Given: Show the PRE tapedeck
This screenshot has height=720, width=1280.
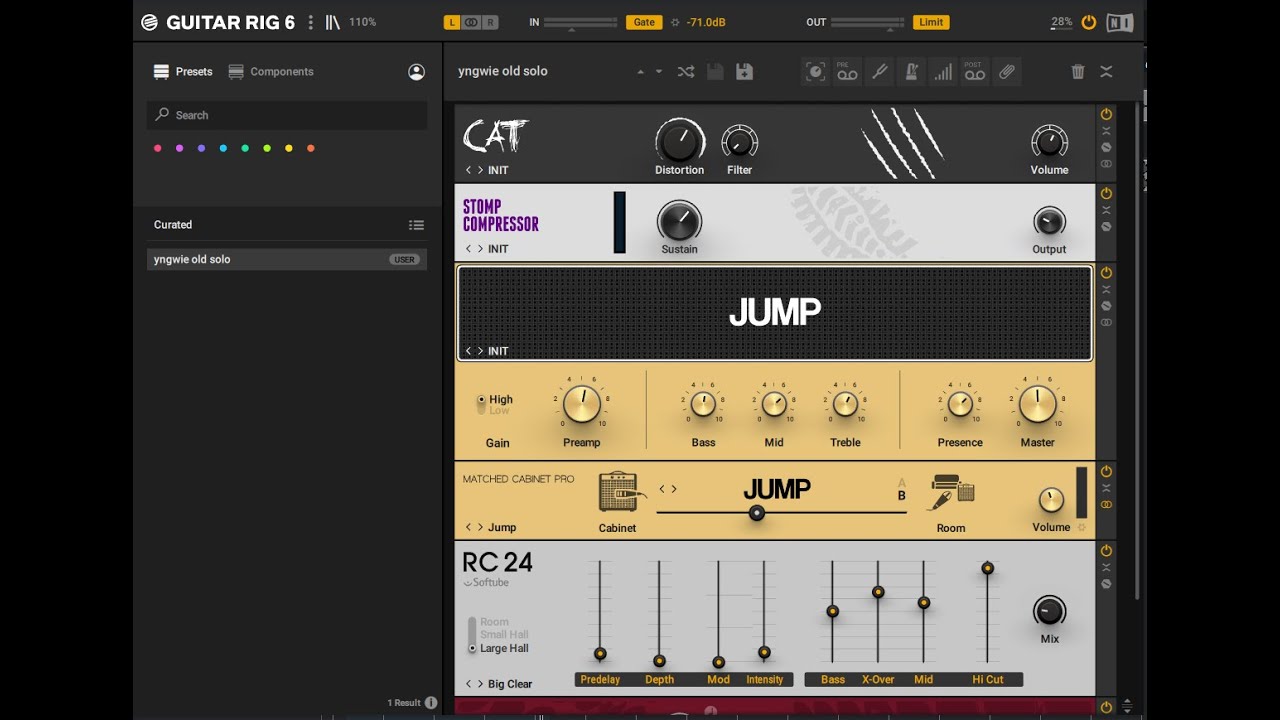Looking at the screenshot, I should (847, 72).
